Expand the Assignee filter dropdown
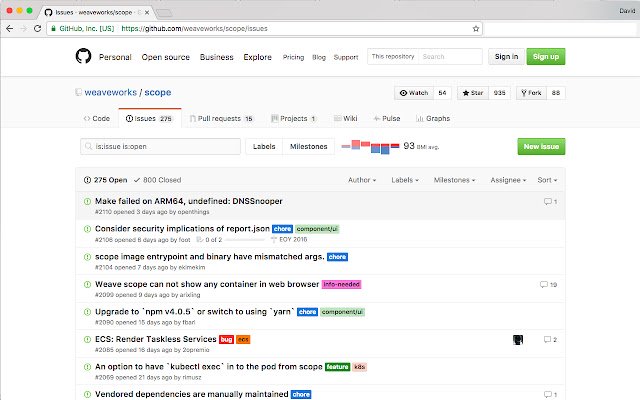Image resolution: width=640 pixels, height=400 pixels. click(508, 180)
